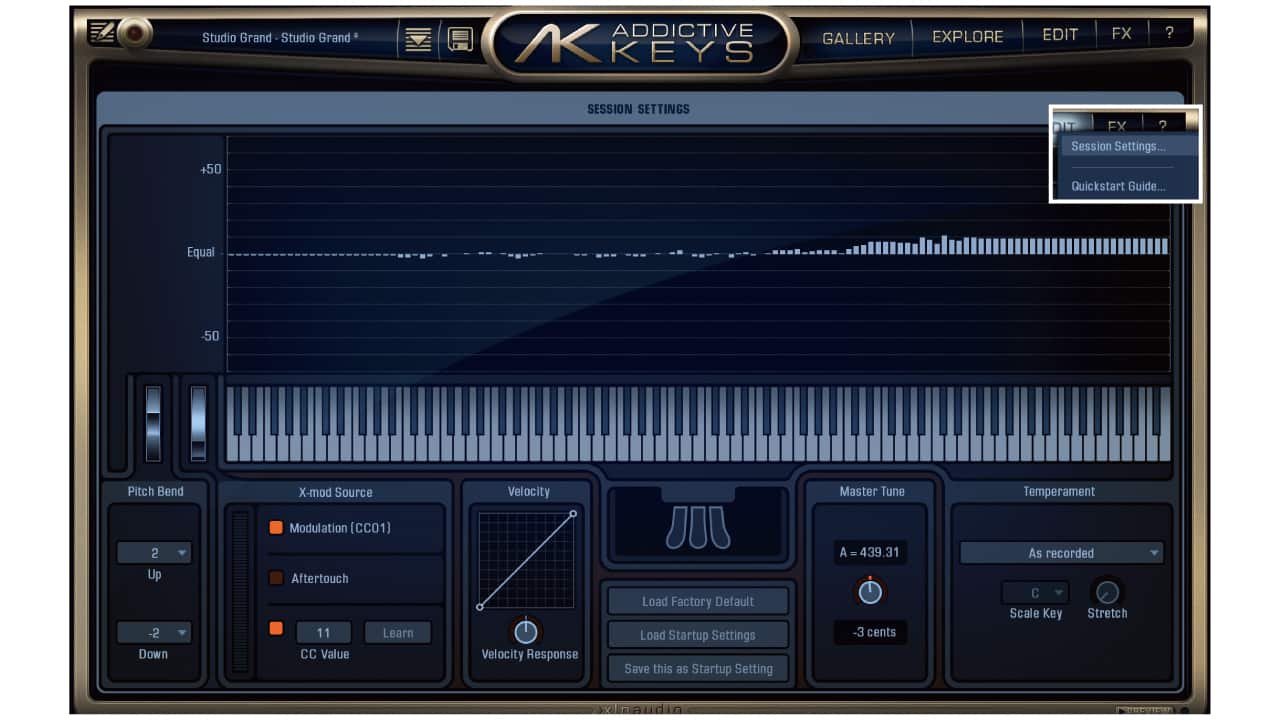1280x720 pixels.
Task: Click the pitch bend wheel
Action: click(153, 424)
